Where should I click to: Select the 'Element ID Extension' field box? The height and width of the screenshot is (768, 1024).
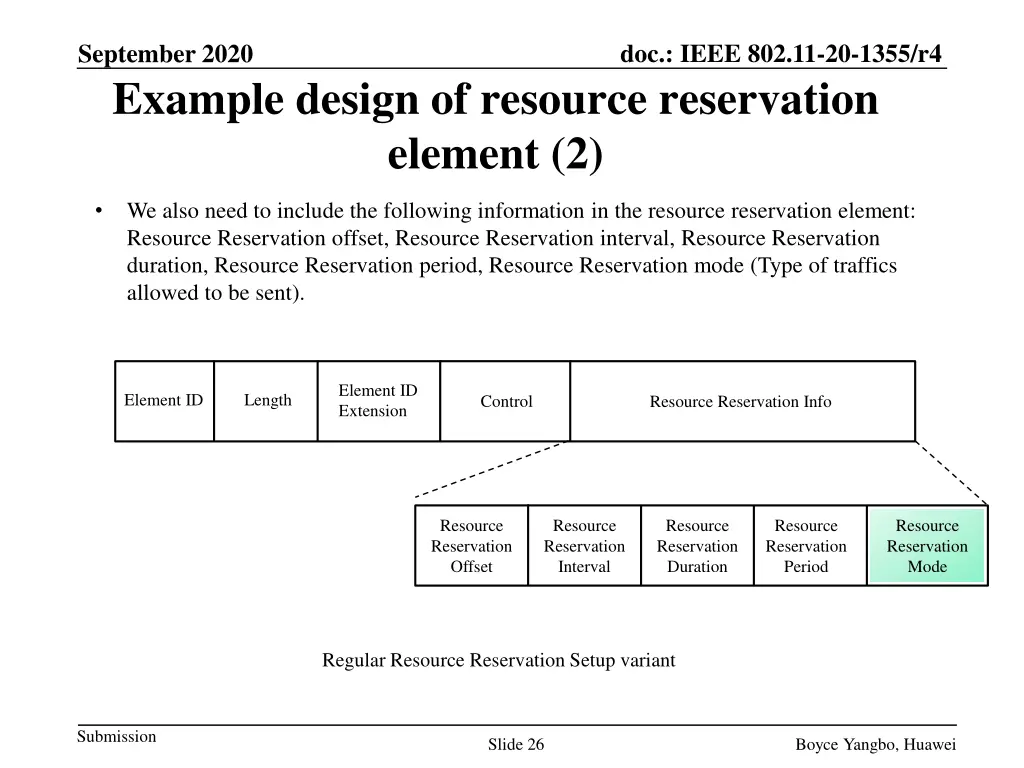pyautogui.click(x=379, y=401)
